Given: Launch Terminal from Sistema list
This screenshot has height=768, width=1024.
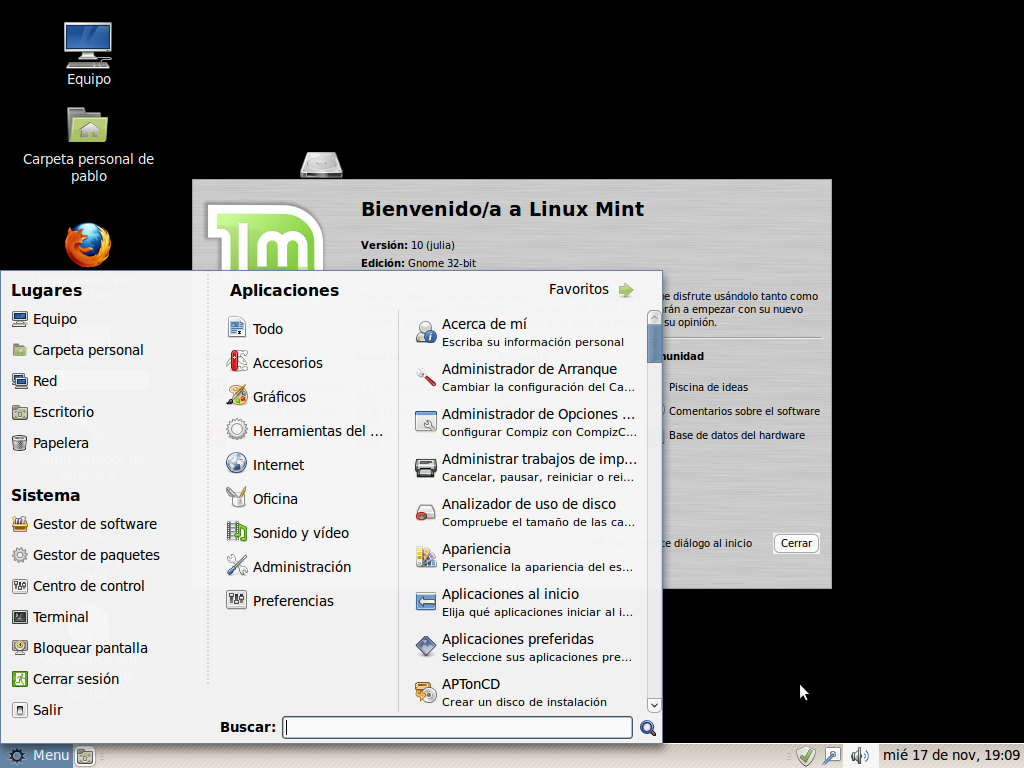Looking at the screenshot, I should [x=50, y=617].
